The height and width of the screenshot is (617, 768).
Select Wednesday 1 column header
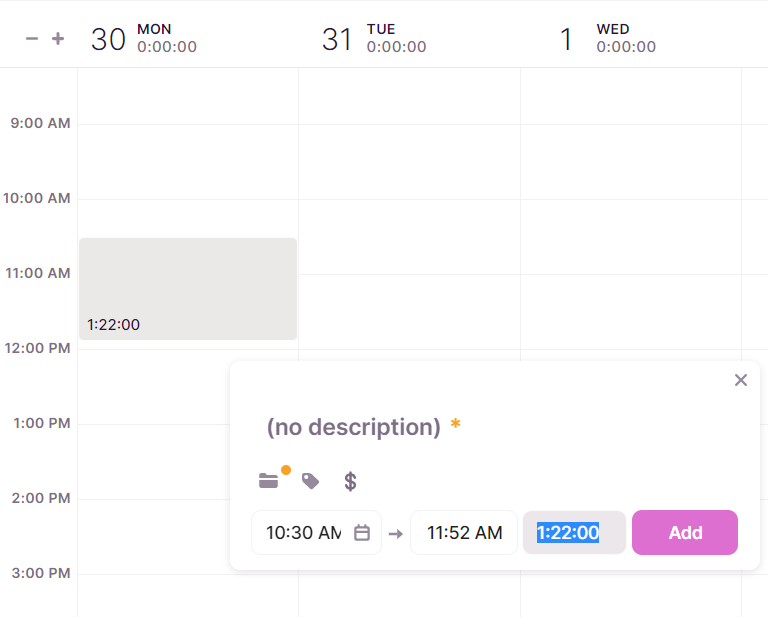coord(607,38)
